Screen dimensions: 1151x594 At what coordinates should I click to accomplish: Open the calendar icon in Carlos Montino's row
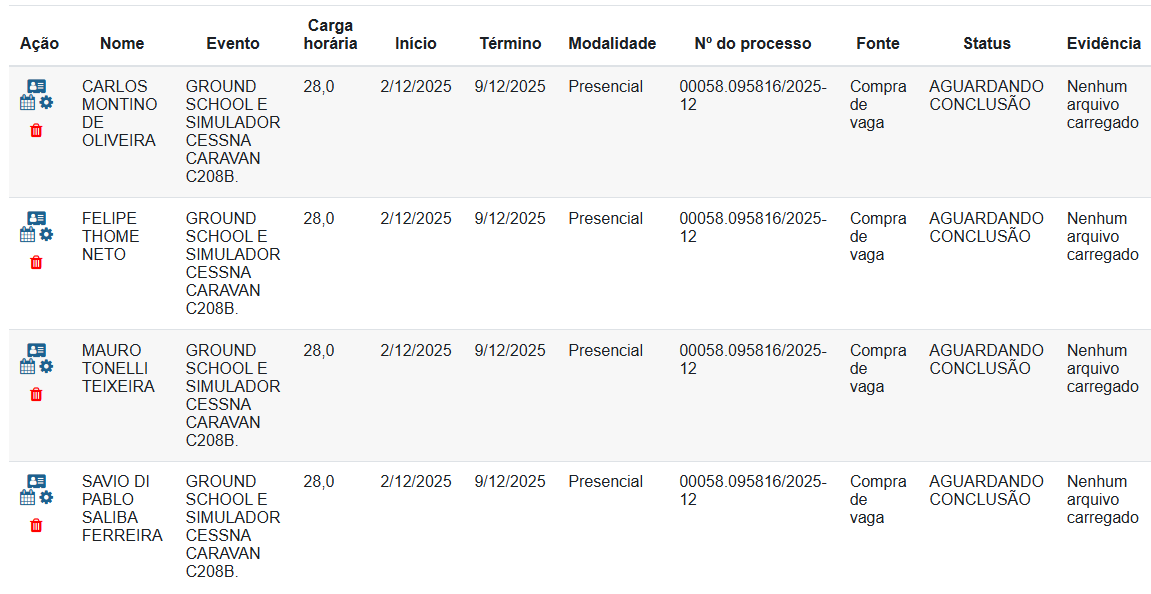28,103
